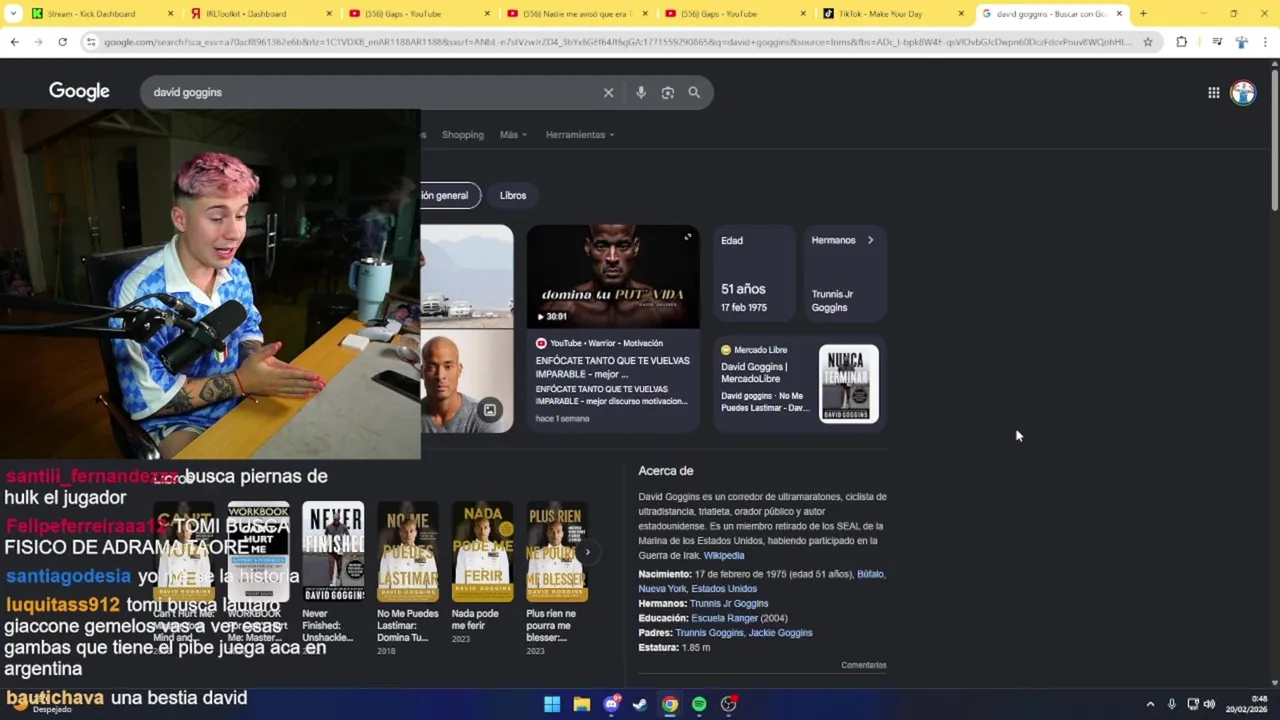This screenshot has width=1280, height=720.
Task: Expand fullscreen on the YouTube video card
Action: click(x=687, y=237)
